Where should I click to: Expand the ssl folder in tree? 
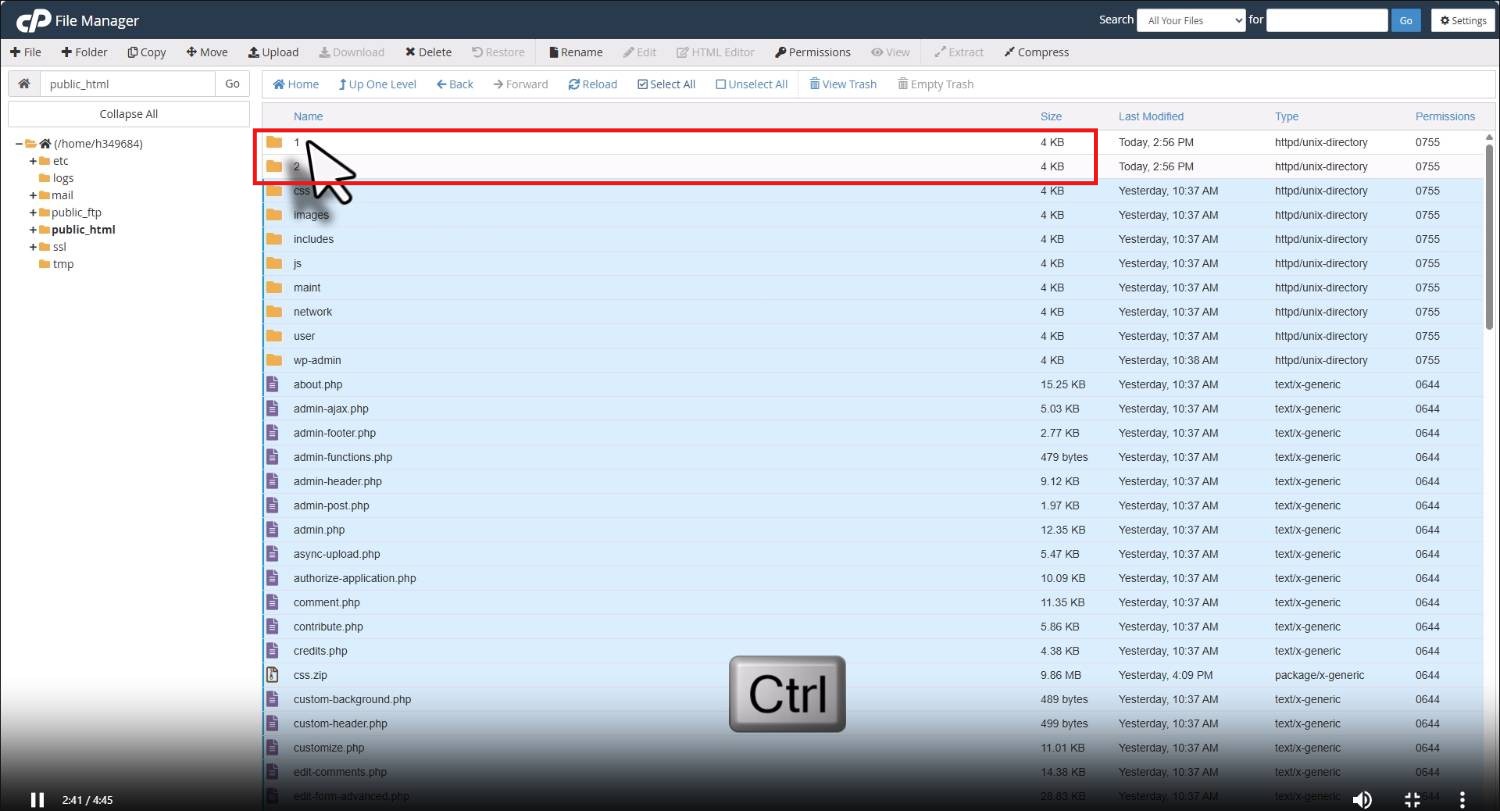33,247
